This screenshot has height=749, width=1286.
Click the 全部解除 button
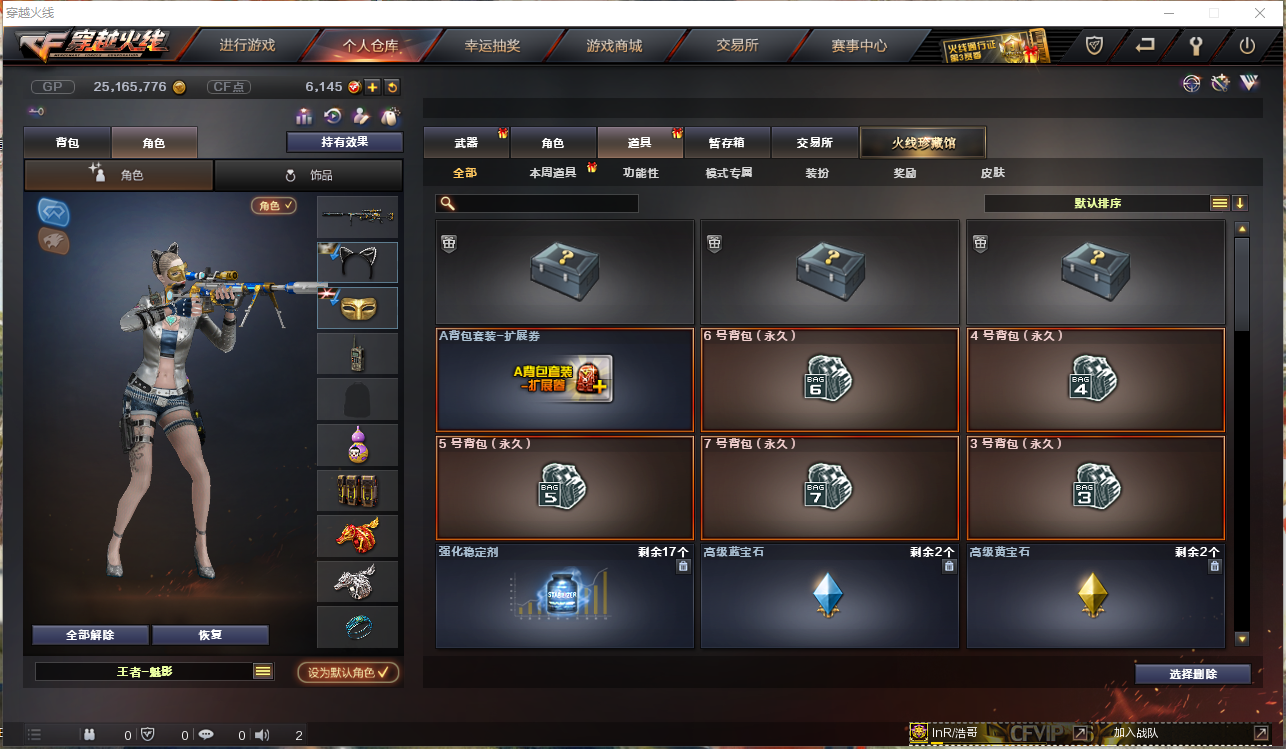(90, 635)
